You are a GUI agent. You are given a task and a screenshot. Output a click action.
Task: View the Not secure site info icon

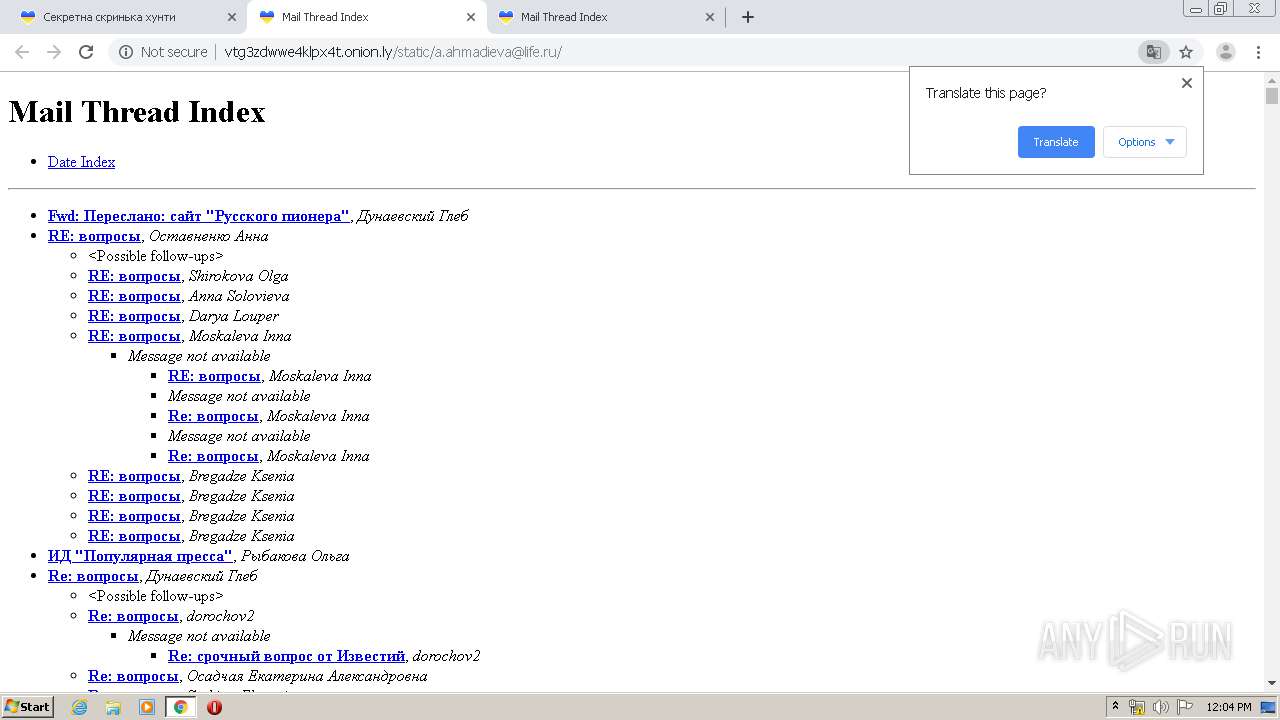click(126, 52)
